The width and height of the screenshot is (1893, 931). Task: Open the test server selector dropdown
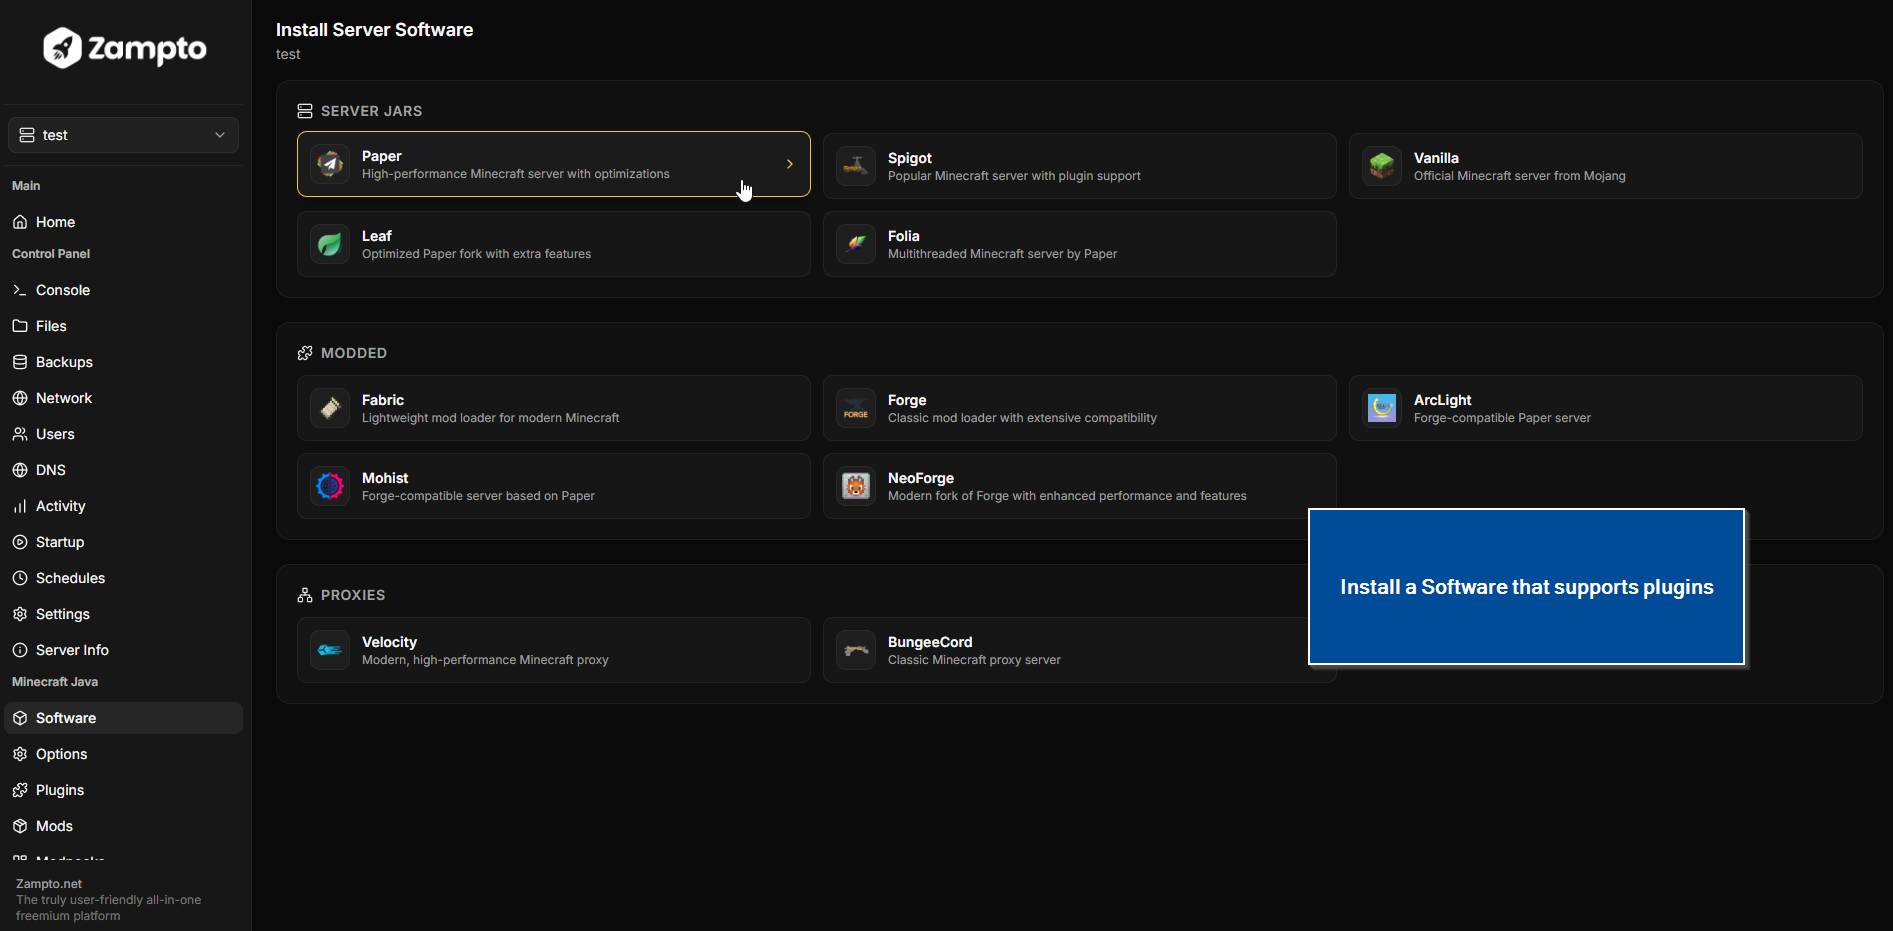(124, 135)
